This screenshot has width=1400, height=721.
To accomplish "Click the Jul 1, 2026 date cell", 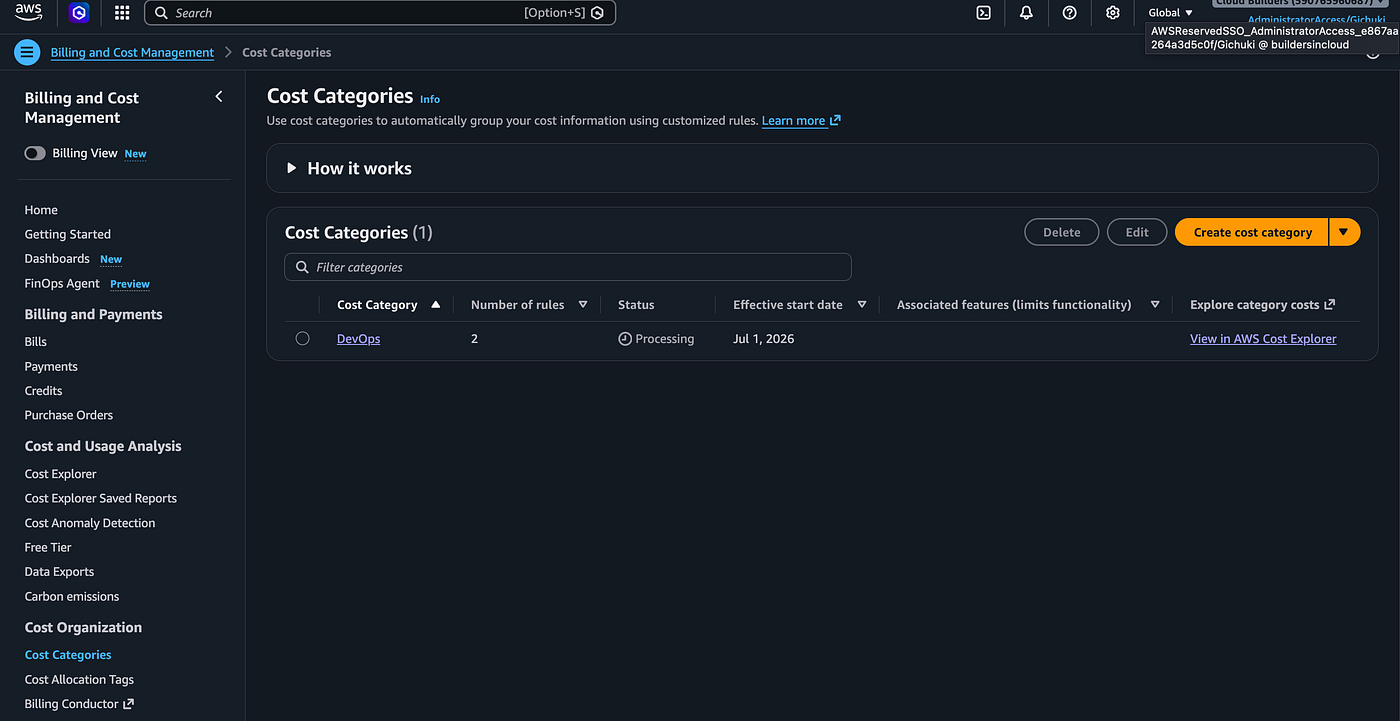I will click(764, 339).
